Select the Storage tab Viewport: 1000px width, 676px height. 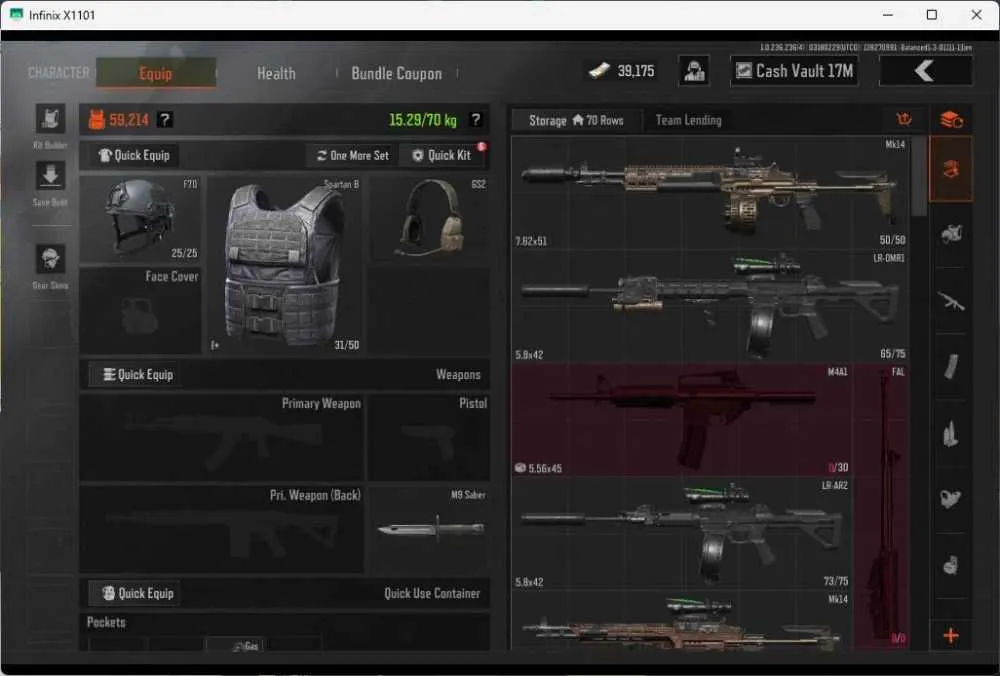point(576,120)
